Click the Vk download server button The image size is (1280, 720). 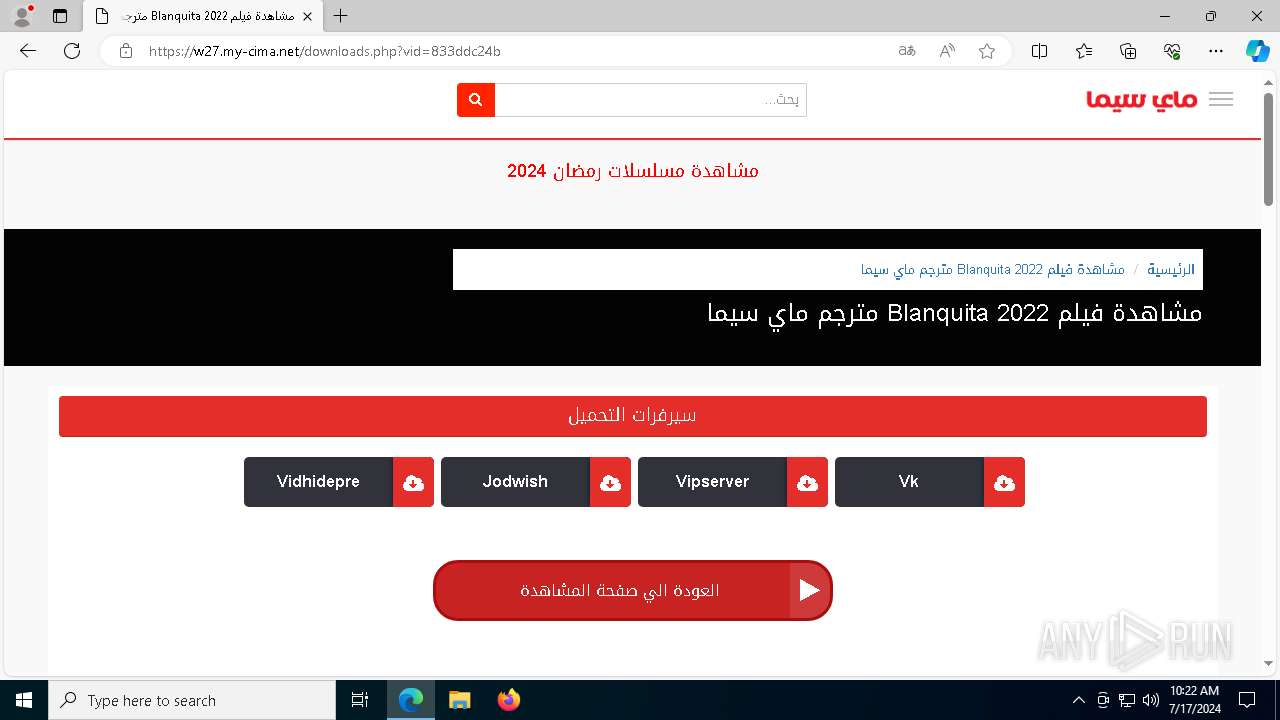[930, 482]
